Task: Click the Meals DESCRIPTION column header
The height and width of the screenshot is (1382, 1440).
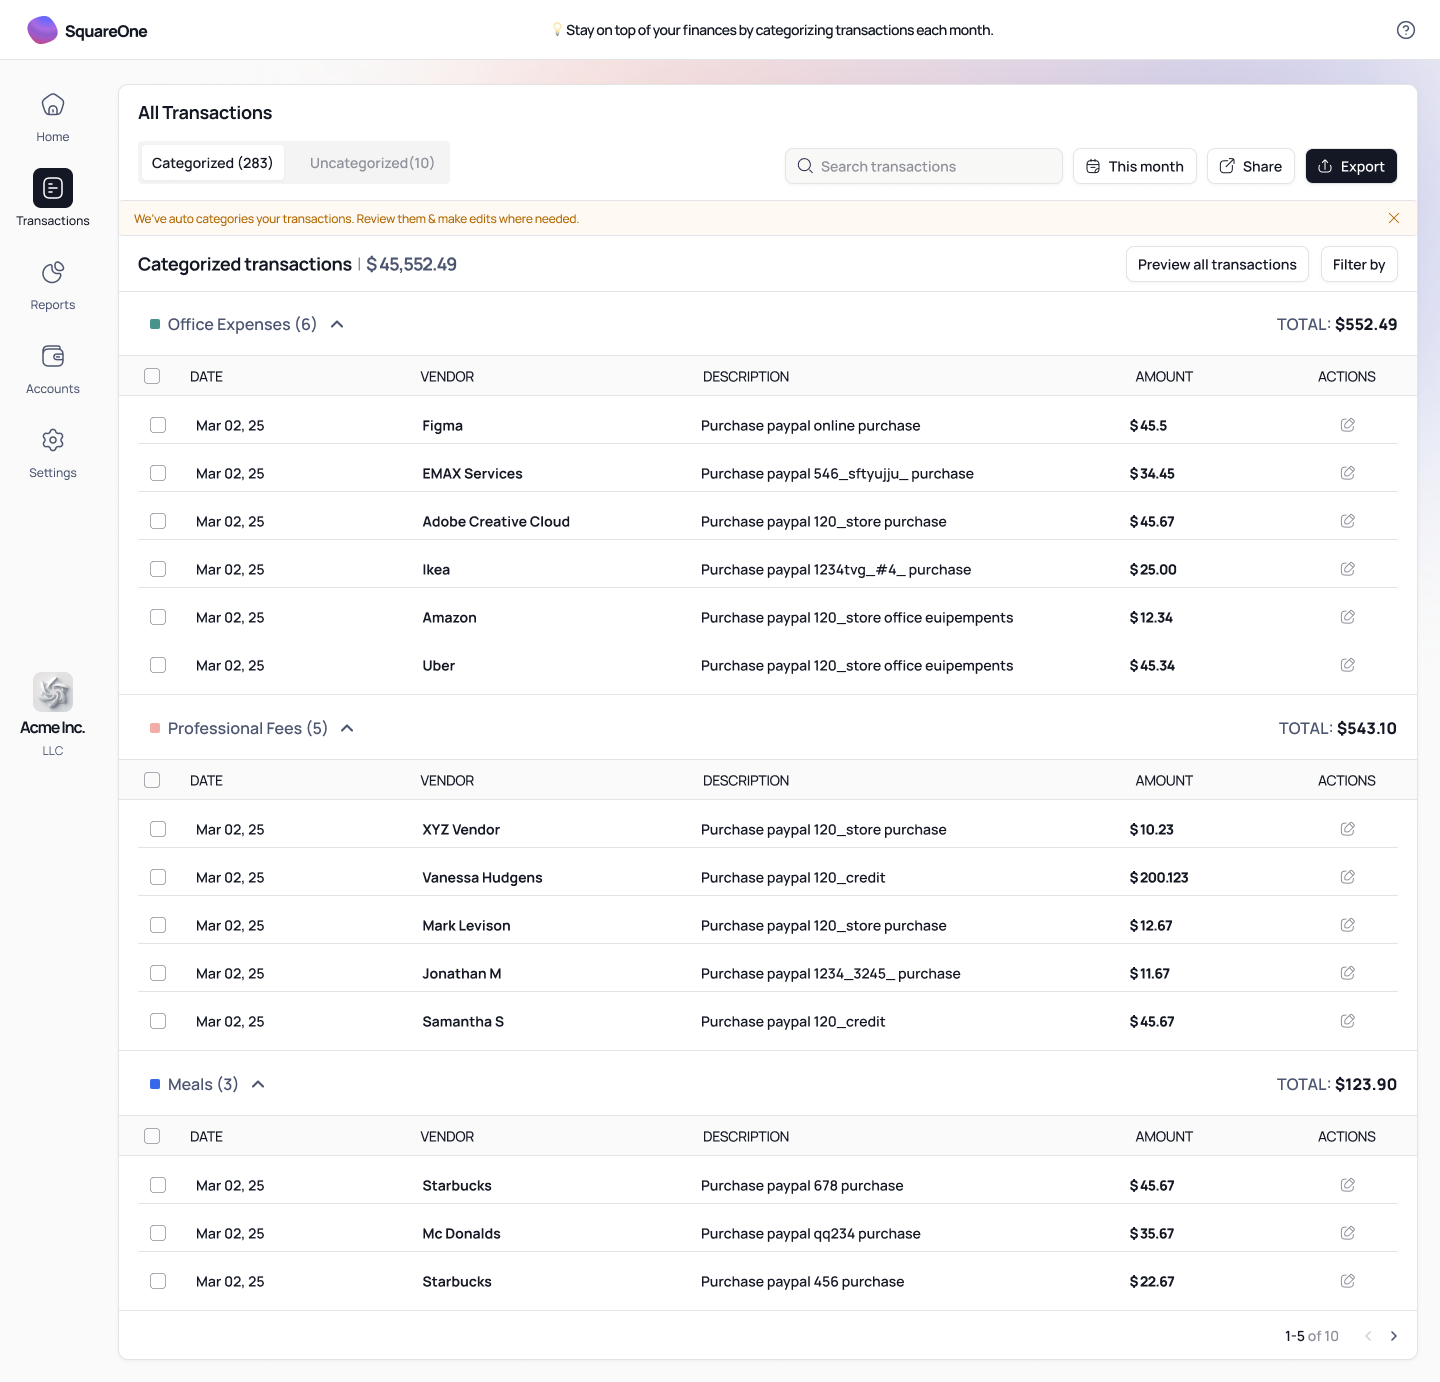Action: coord(746,1136)
